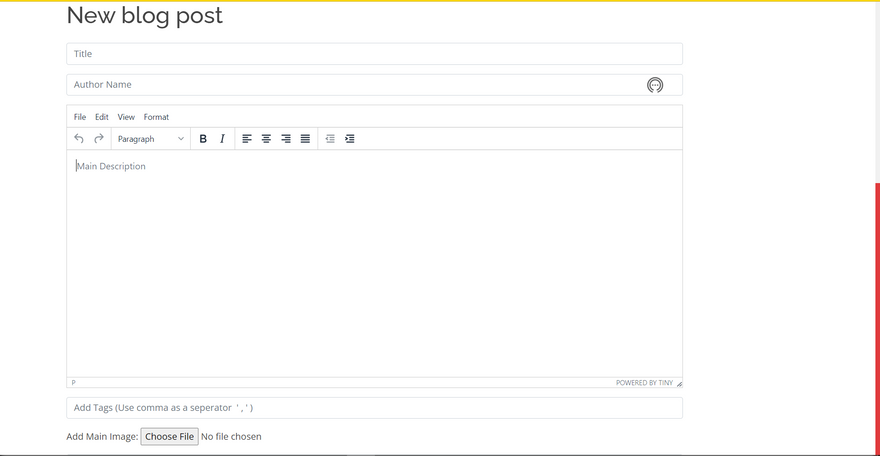Open the View menu
The image size is (880, 456).
click(126, 117)
